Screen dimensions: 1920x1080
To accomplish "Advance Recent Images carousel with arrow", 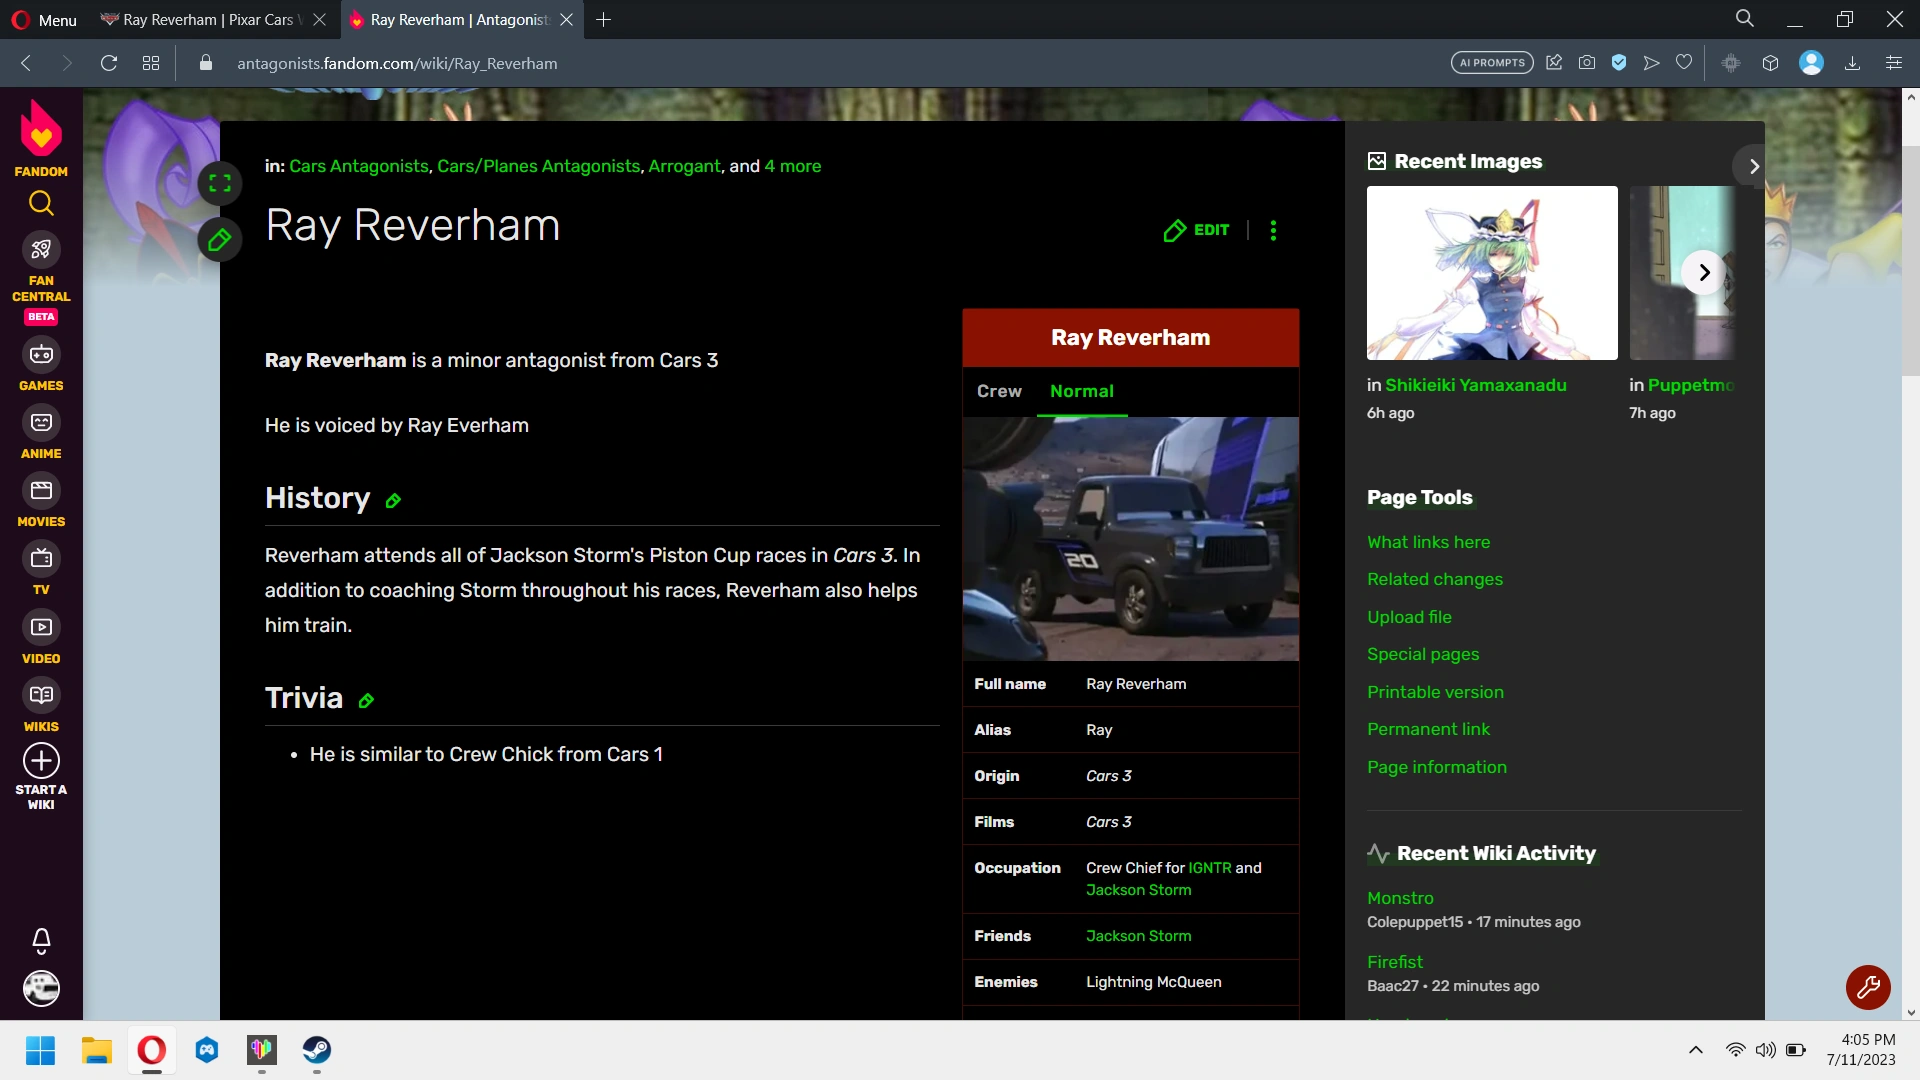I will point(1704,273).
